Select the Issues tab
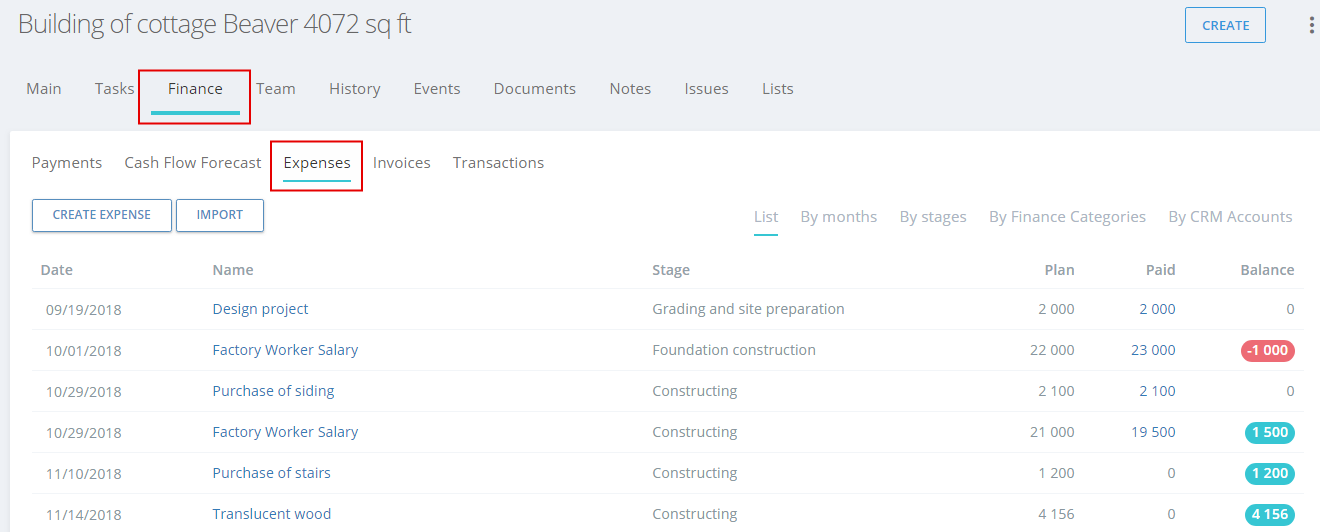The image size is (1320, 532). [x=706, y=89]
